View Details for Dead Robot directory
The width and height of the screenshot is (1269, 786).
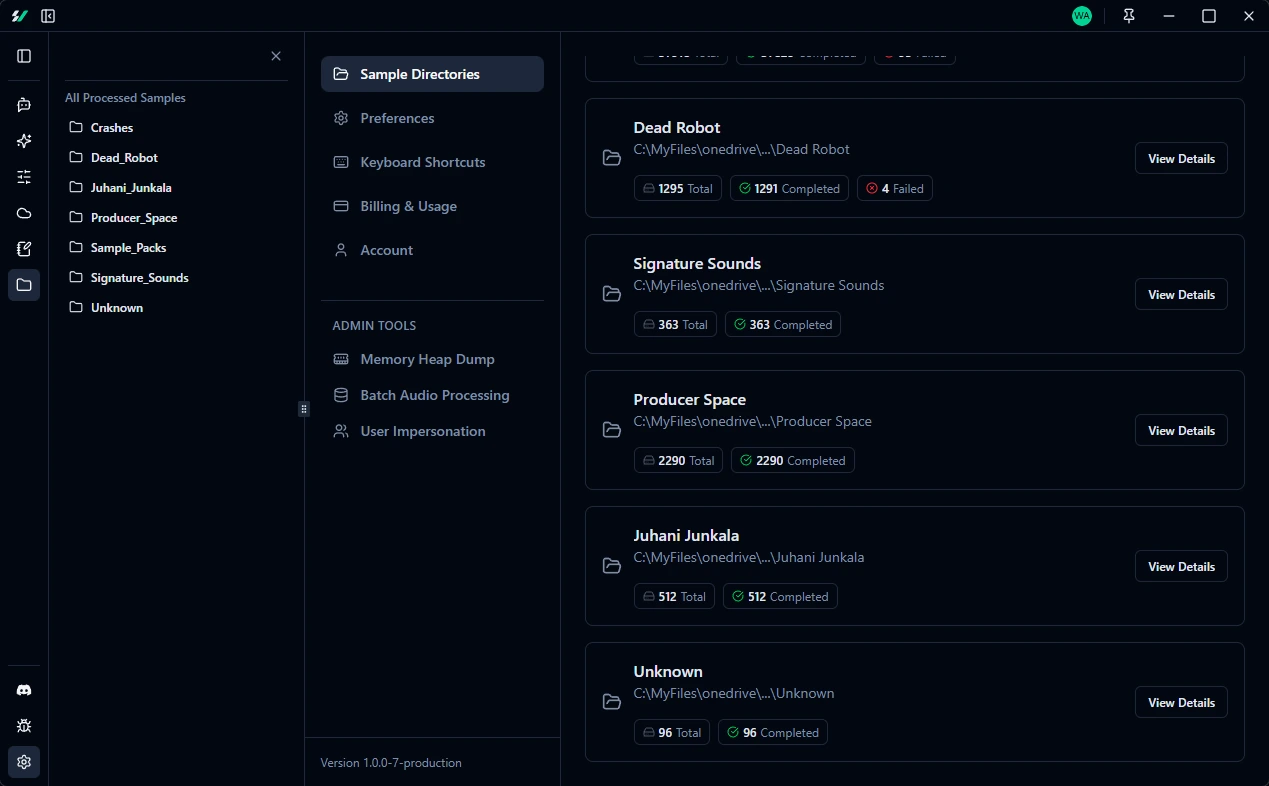coord(1180,158)
